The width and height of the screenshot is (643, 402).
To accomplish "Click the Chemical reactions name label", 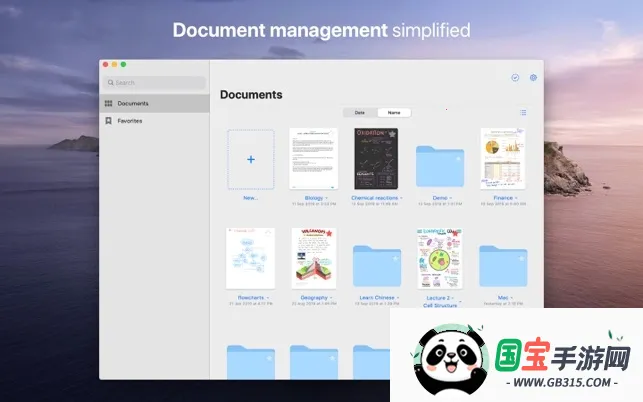I will (x=374, y=198).
